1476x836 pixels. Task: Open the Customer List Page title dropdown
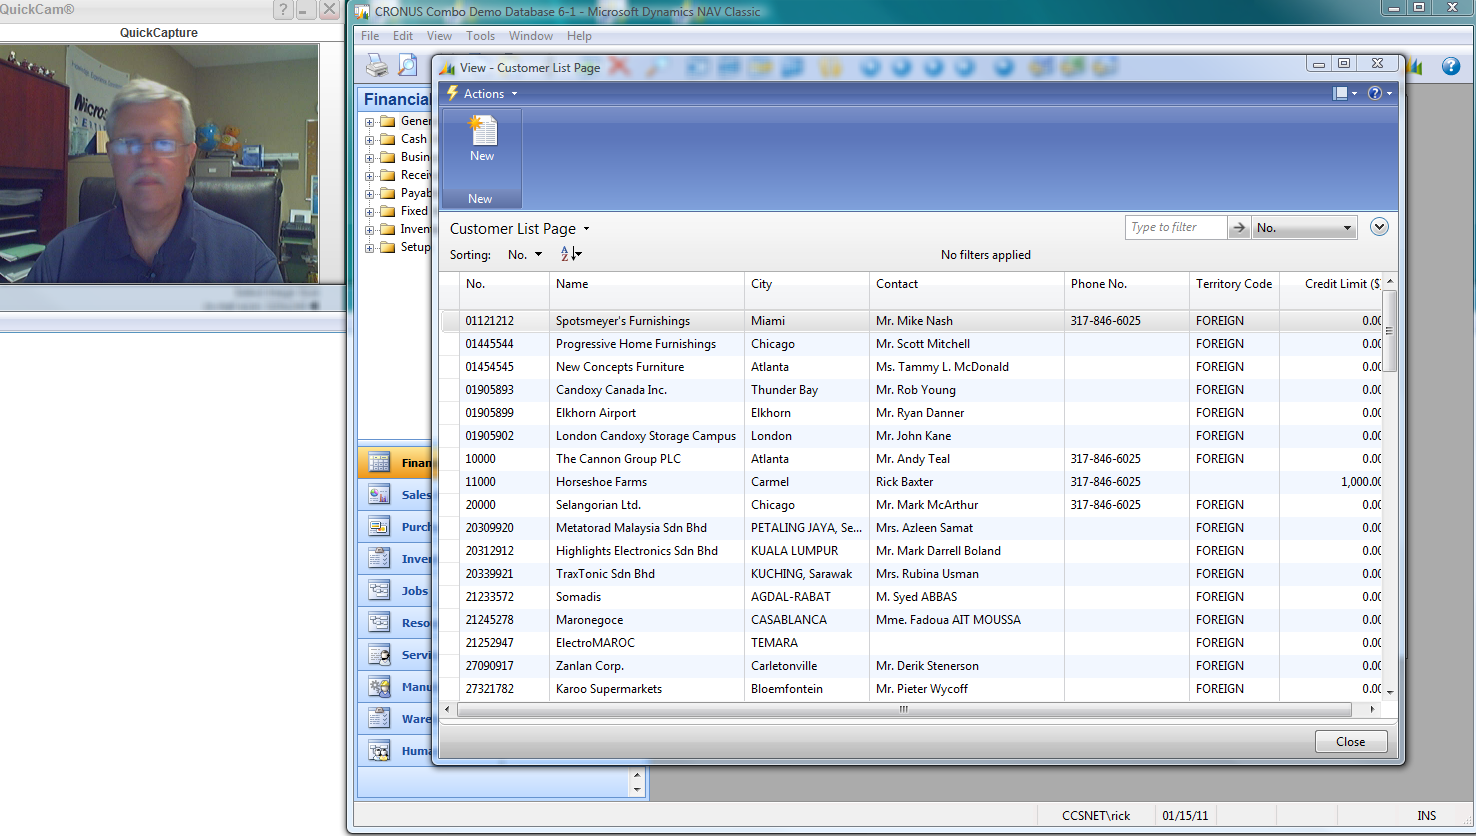pos(519,229)
